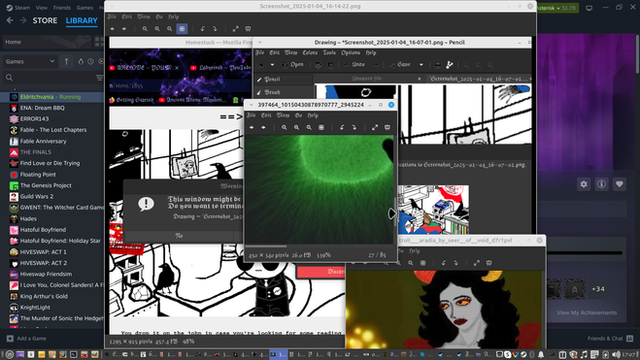
Task: Select Guild Wars 2 in Steam game list
Action: (52, 197)
